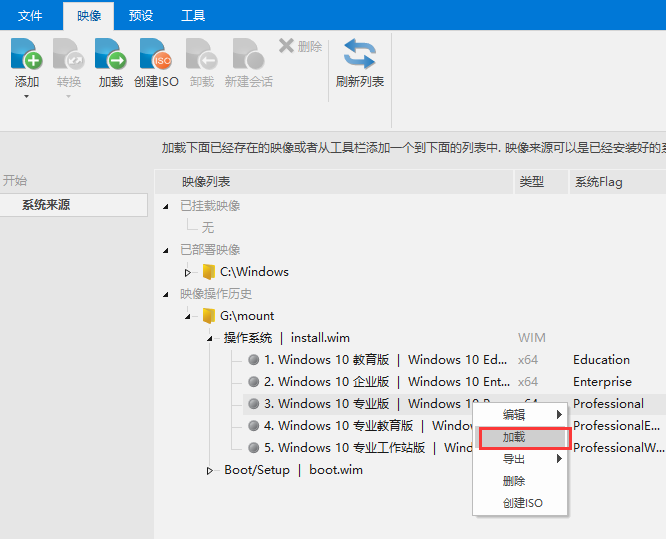Click the 无 entry under 已挂载映像
This screenshot has width=666, height=539.
(208, 227)
